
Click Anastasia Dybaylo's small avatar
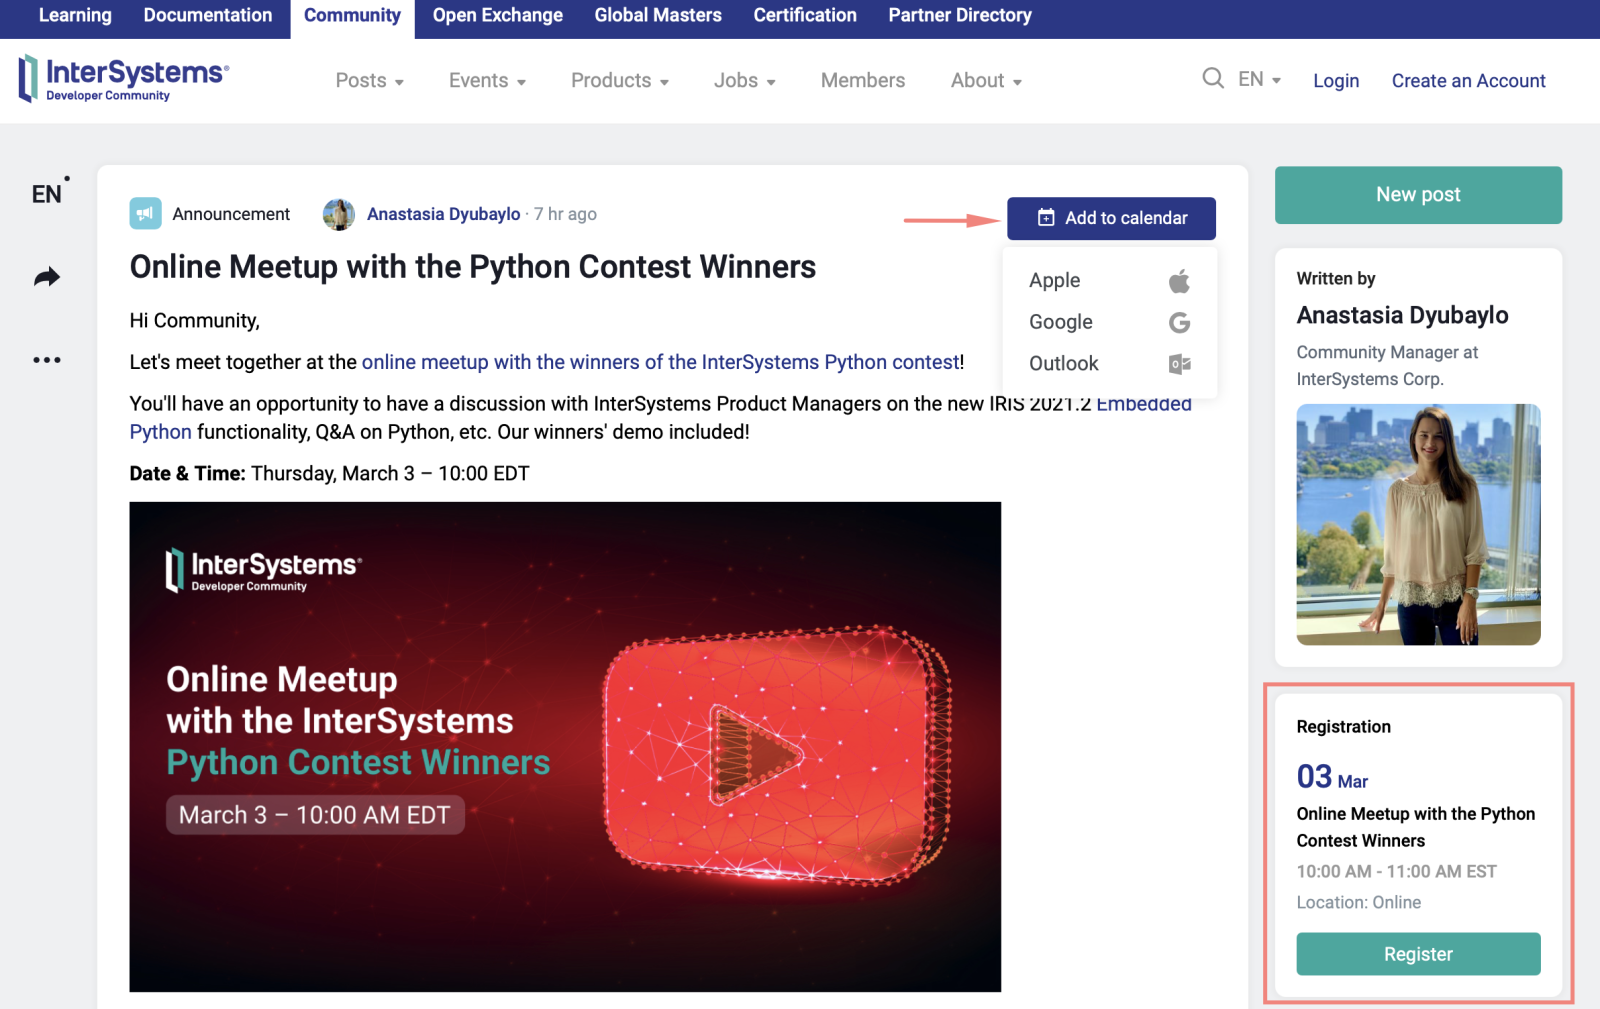click(339, 214)
